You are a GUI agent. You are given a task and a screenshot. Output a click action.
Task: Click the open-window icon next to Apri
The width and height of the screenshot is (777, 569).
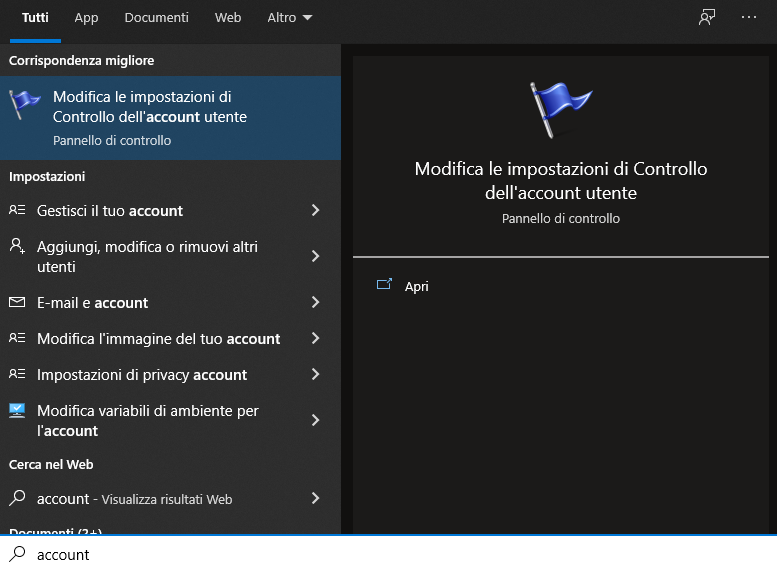(x=384, y=284)
